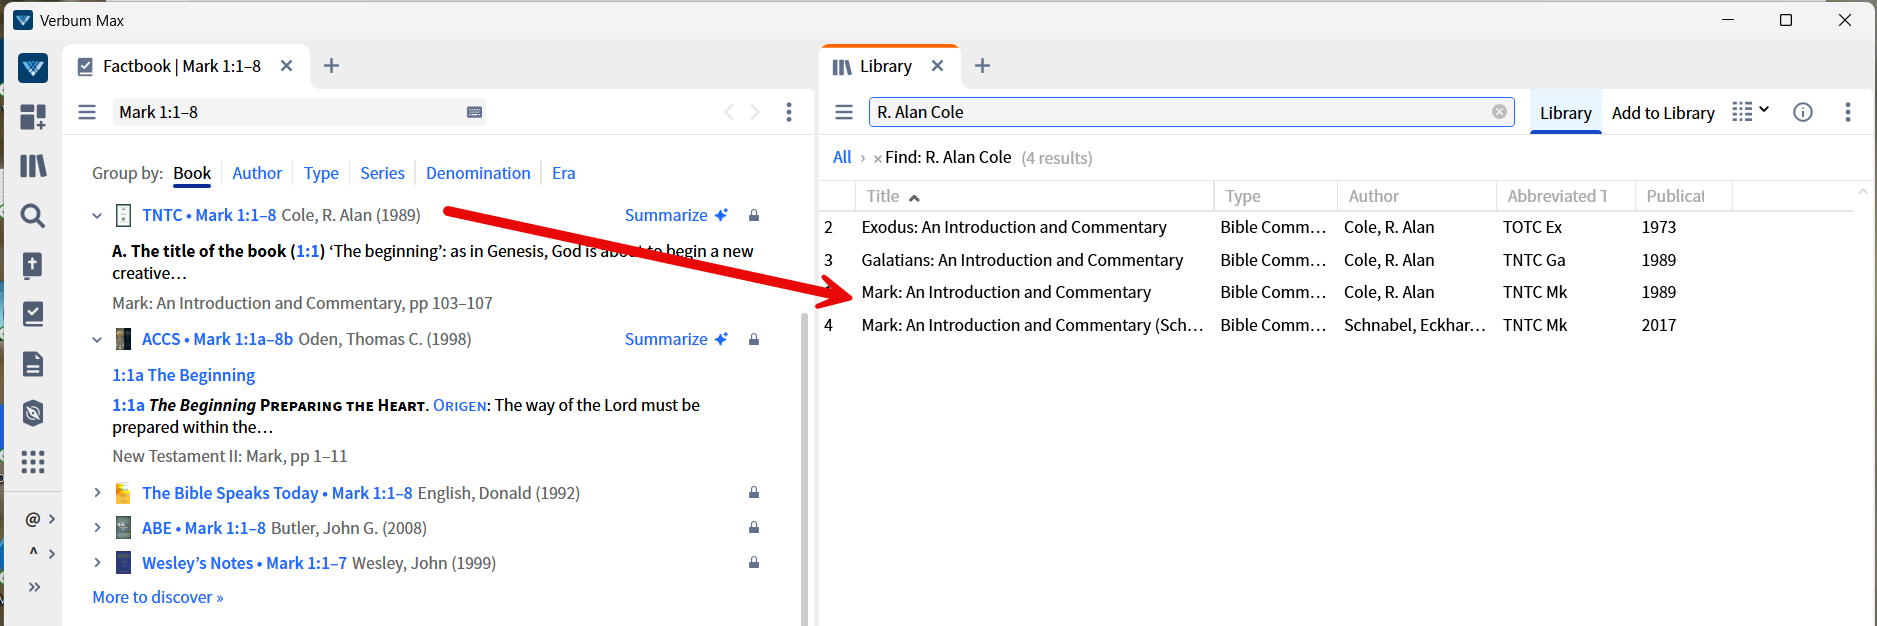The image size is (1877, 626).
Task: Click the shield tool icon in the sidebar
Action: (x=33, y=412)
